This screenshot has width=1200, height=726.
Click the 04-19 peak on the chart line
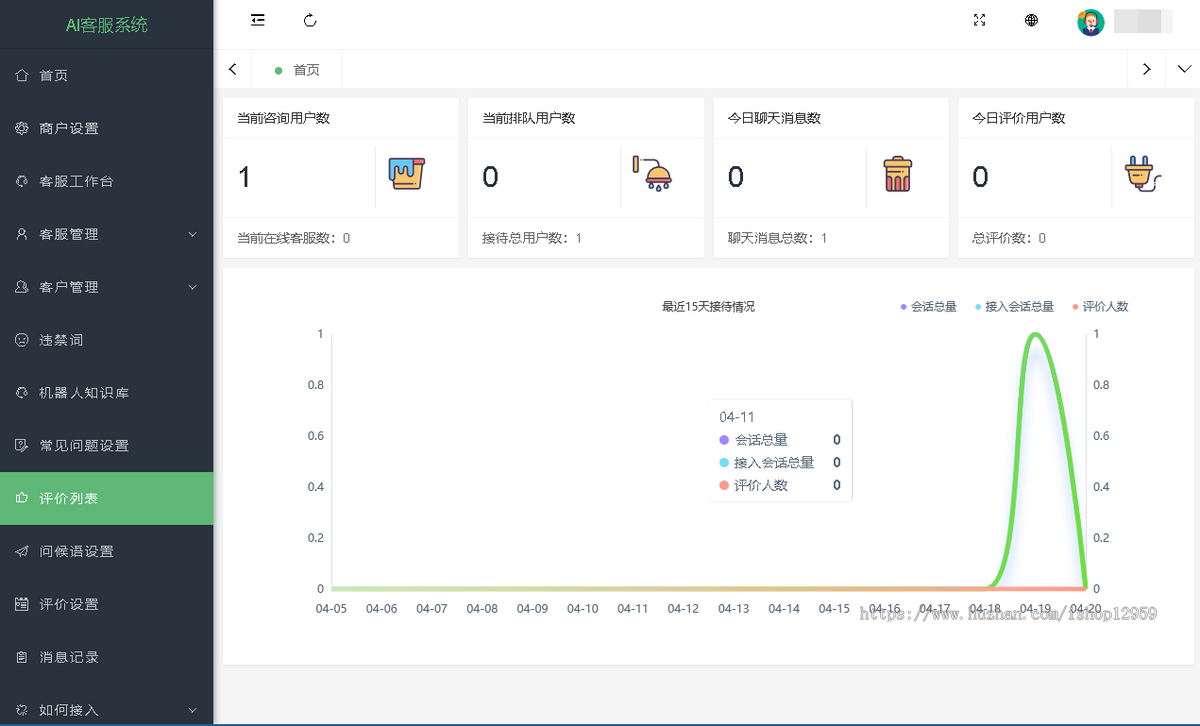coord(1036,335)
